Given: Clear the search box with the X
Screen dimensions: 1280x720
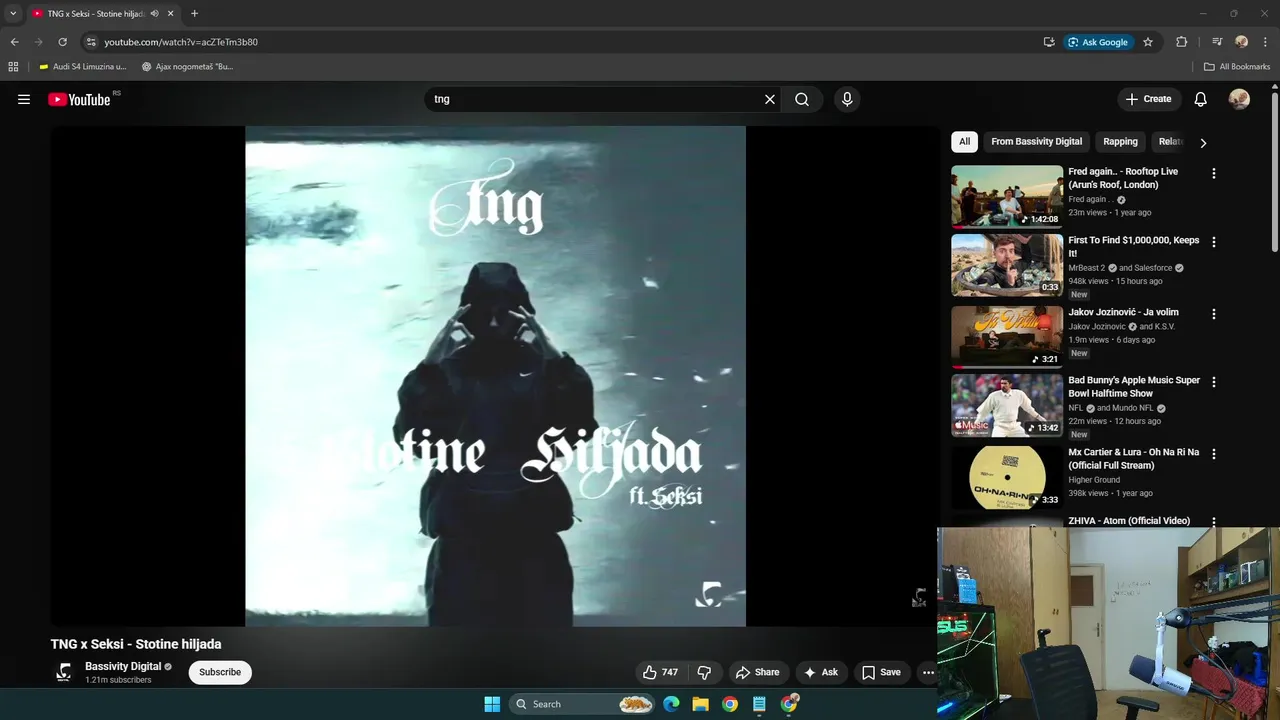Looking at the screenshot, I should click(770, 99).
